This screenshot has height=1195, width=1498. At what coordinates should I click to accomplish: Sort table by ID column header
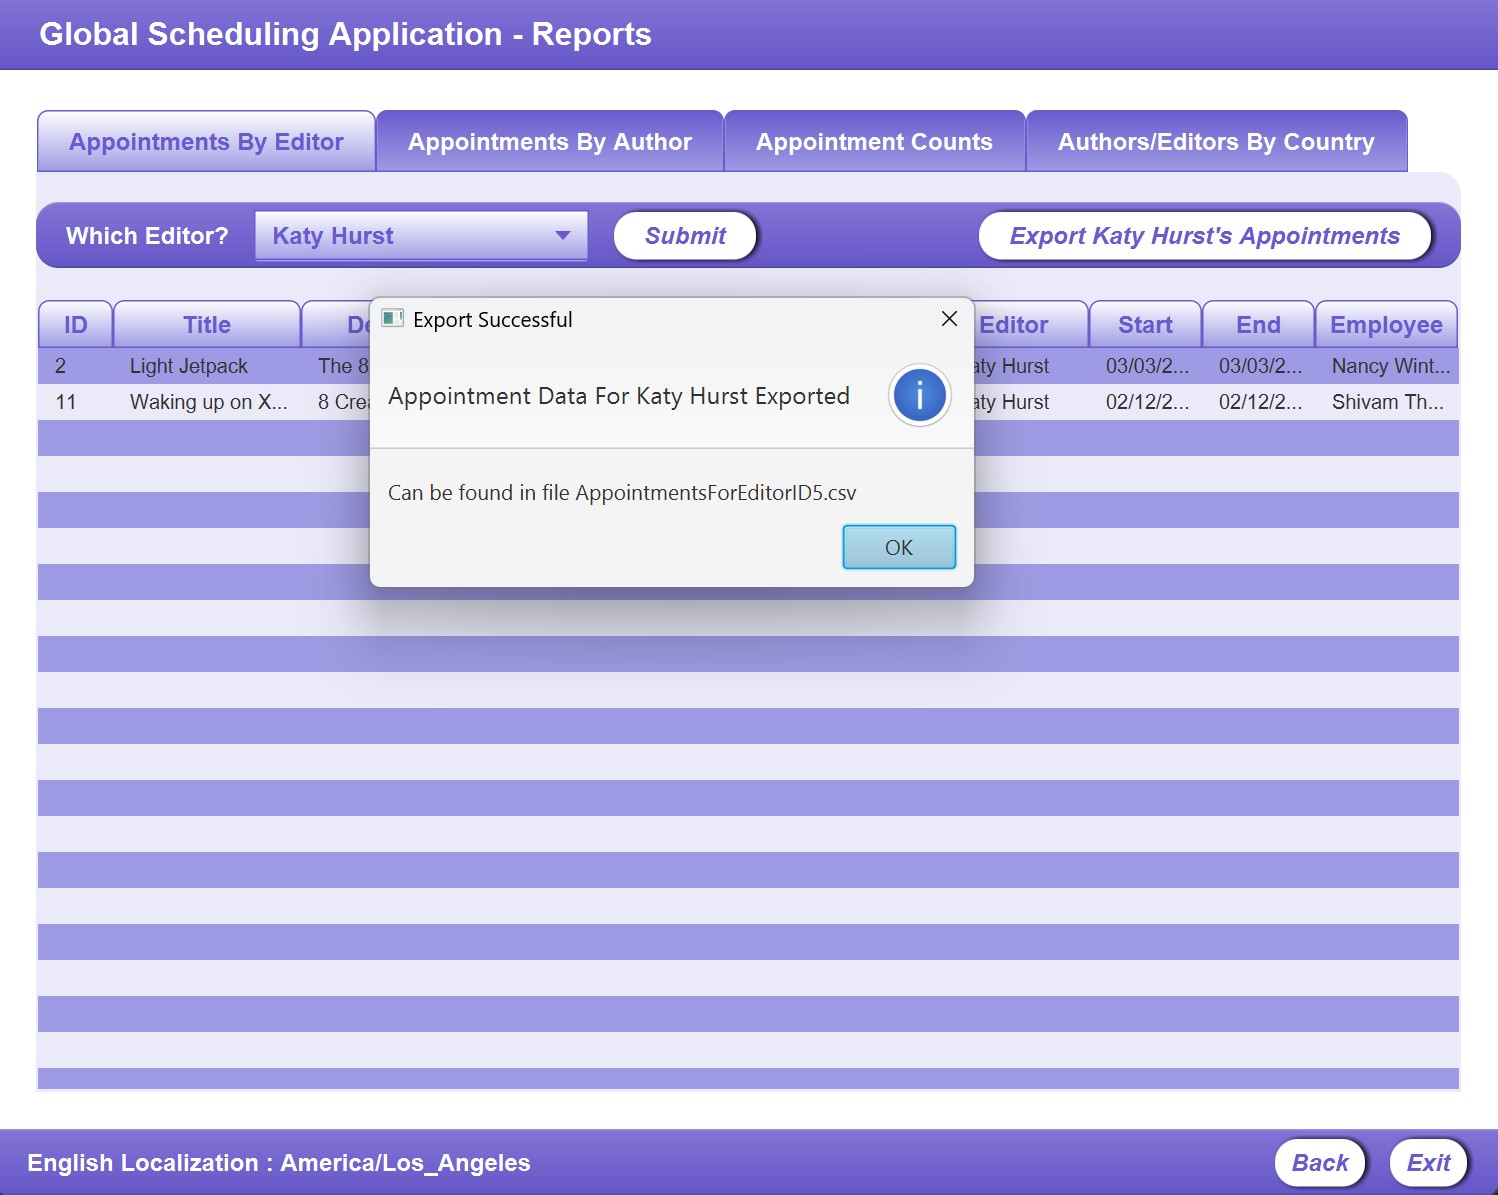point(76,325)
